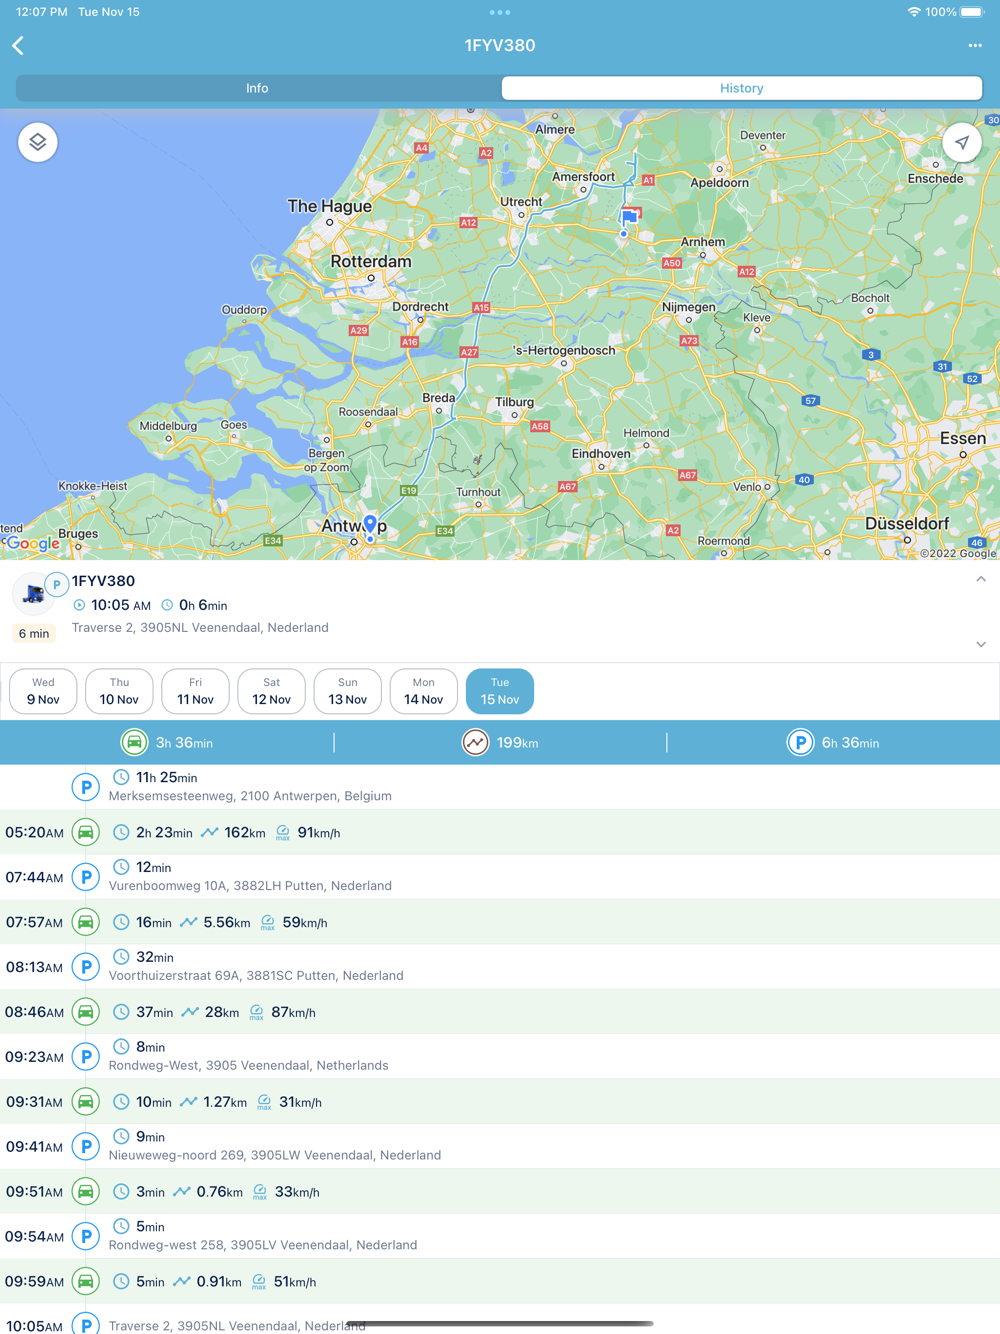Select Sat 12 Nov date
Image resolution: width=1000 pixels, height=1334 pixels.
[x=271, y=691]
